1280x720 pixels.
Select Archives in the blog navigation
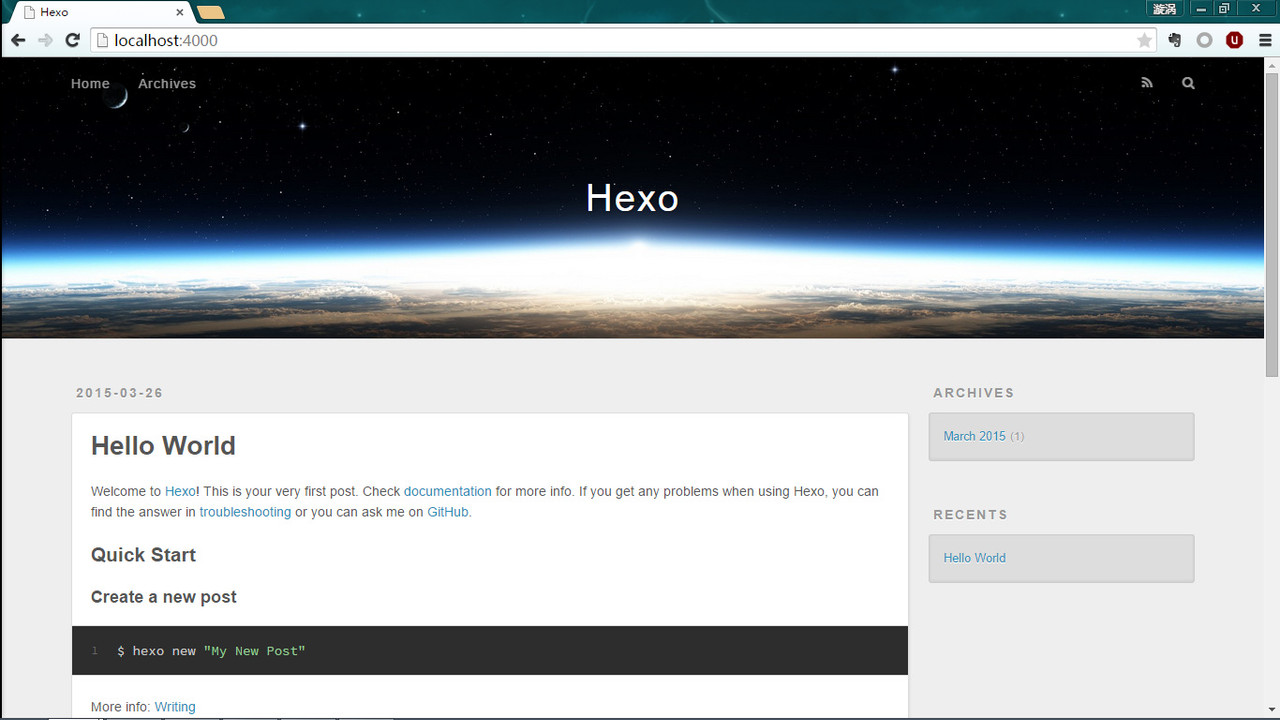(166, 83)
